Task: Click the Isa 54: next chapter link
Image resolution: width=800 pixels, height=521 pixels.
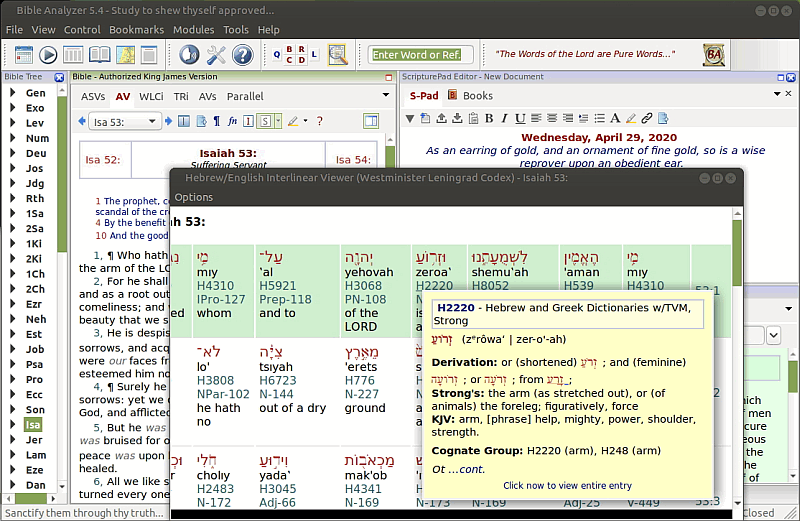Action: (353, 160)
